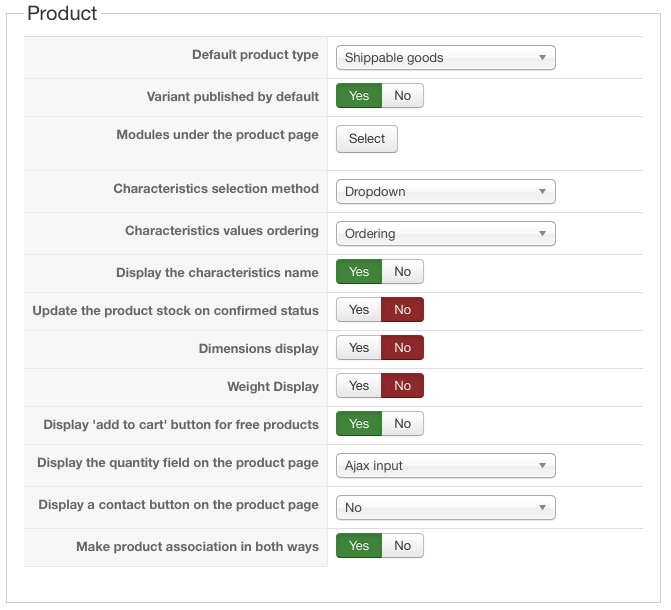This screenshot has width=671, height=610.
Task: Expand Characteristics selection method dropdown
Action: tap(445, 192)
